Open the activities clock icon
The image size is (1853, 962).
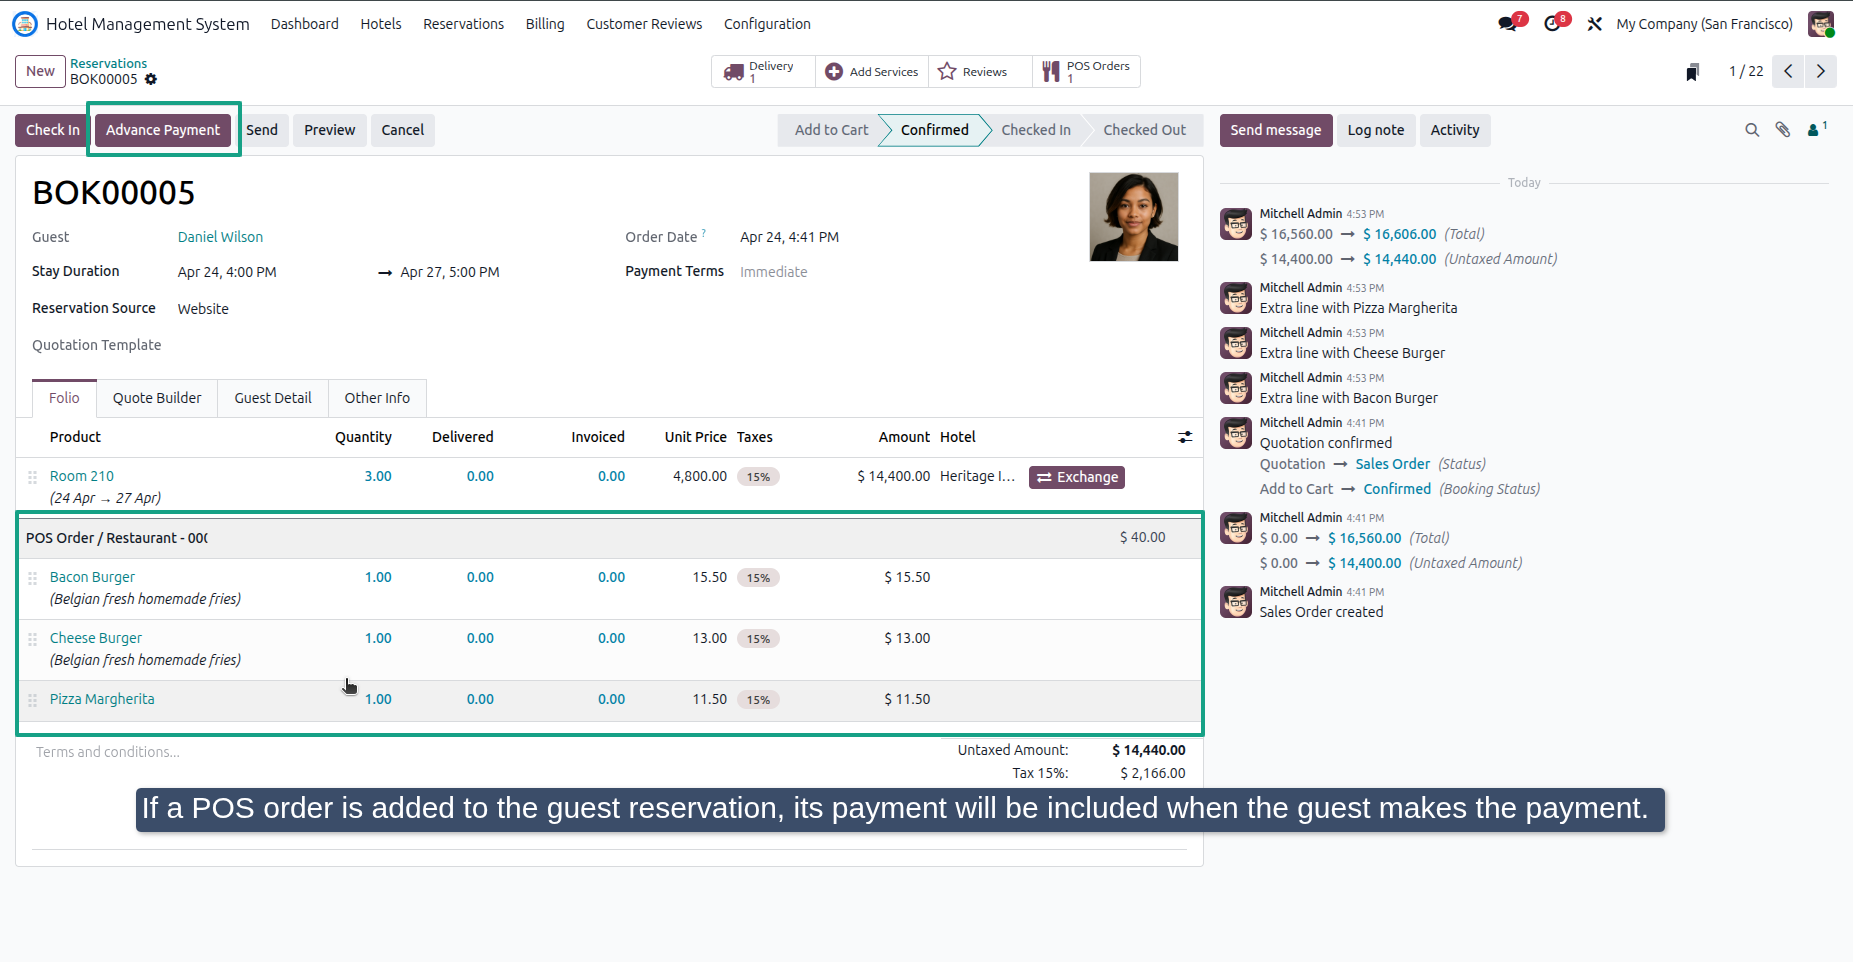click(1554, 23)
